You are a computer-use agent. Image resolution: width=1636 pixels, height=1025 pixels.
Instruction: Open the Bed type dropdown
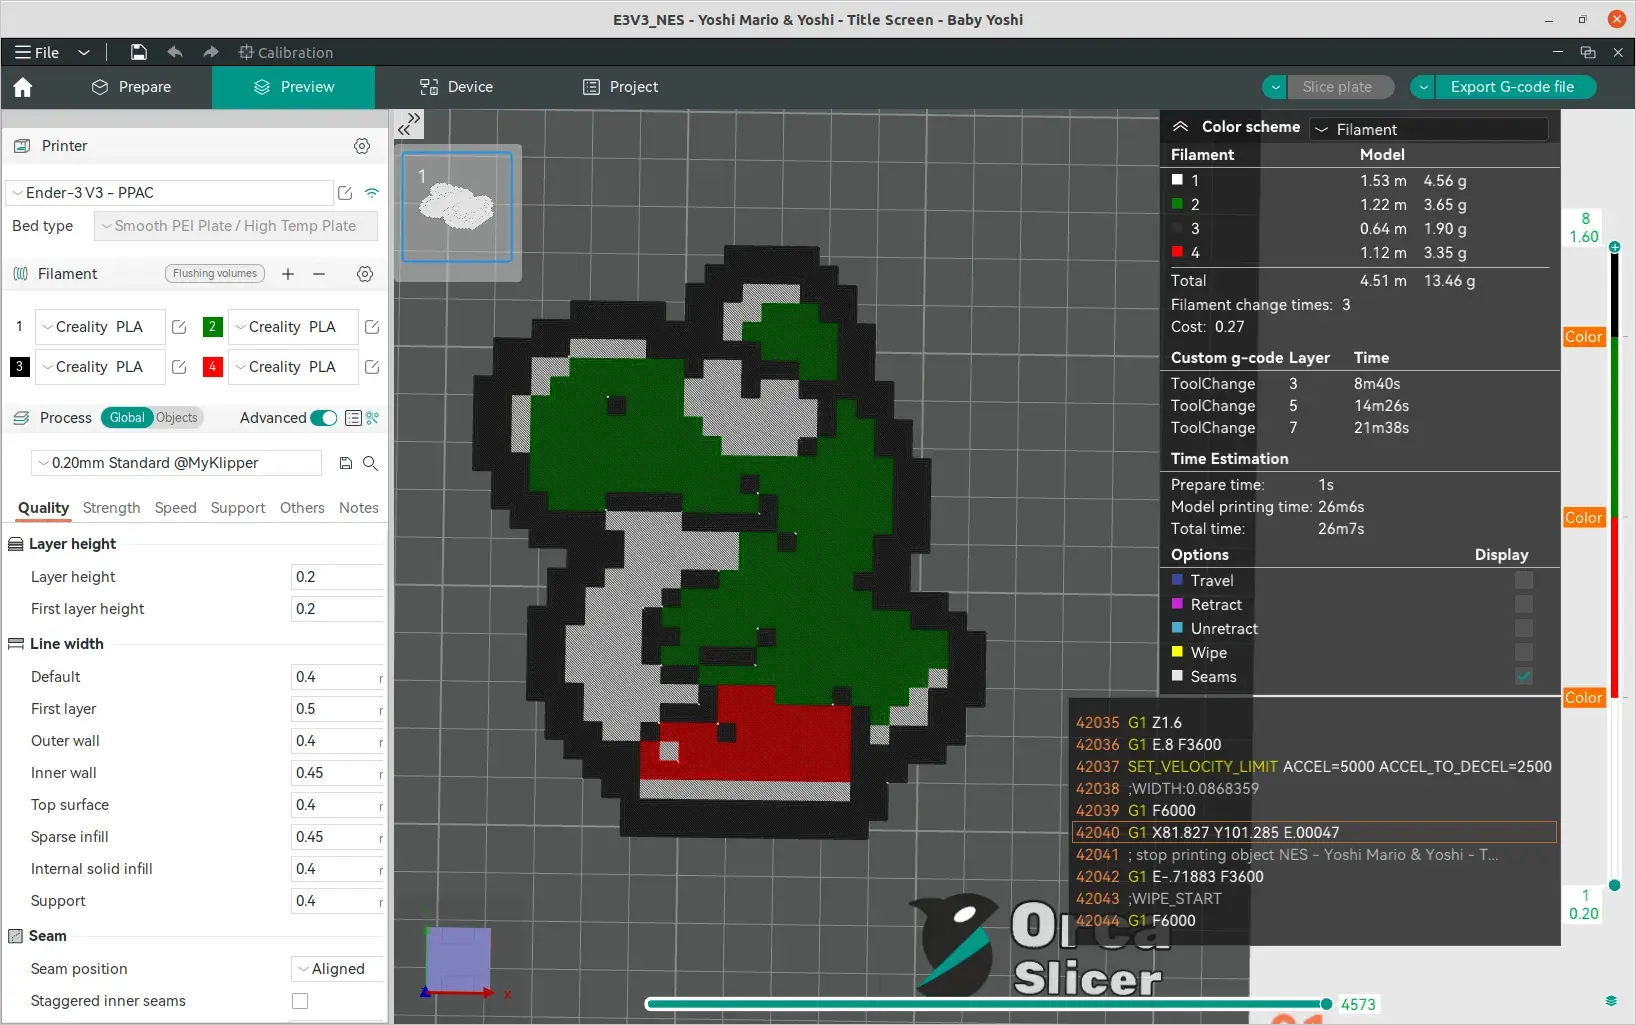tap(236, 226)
